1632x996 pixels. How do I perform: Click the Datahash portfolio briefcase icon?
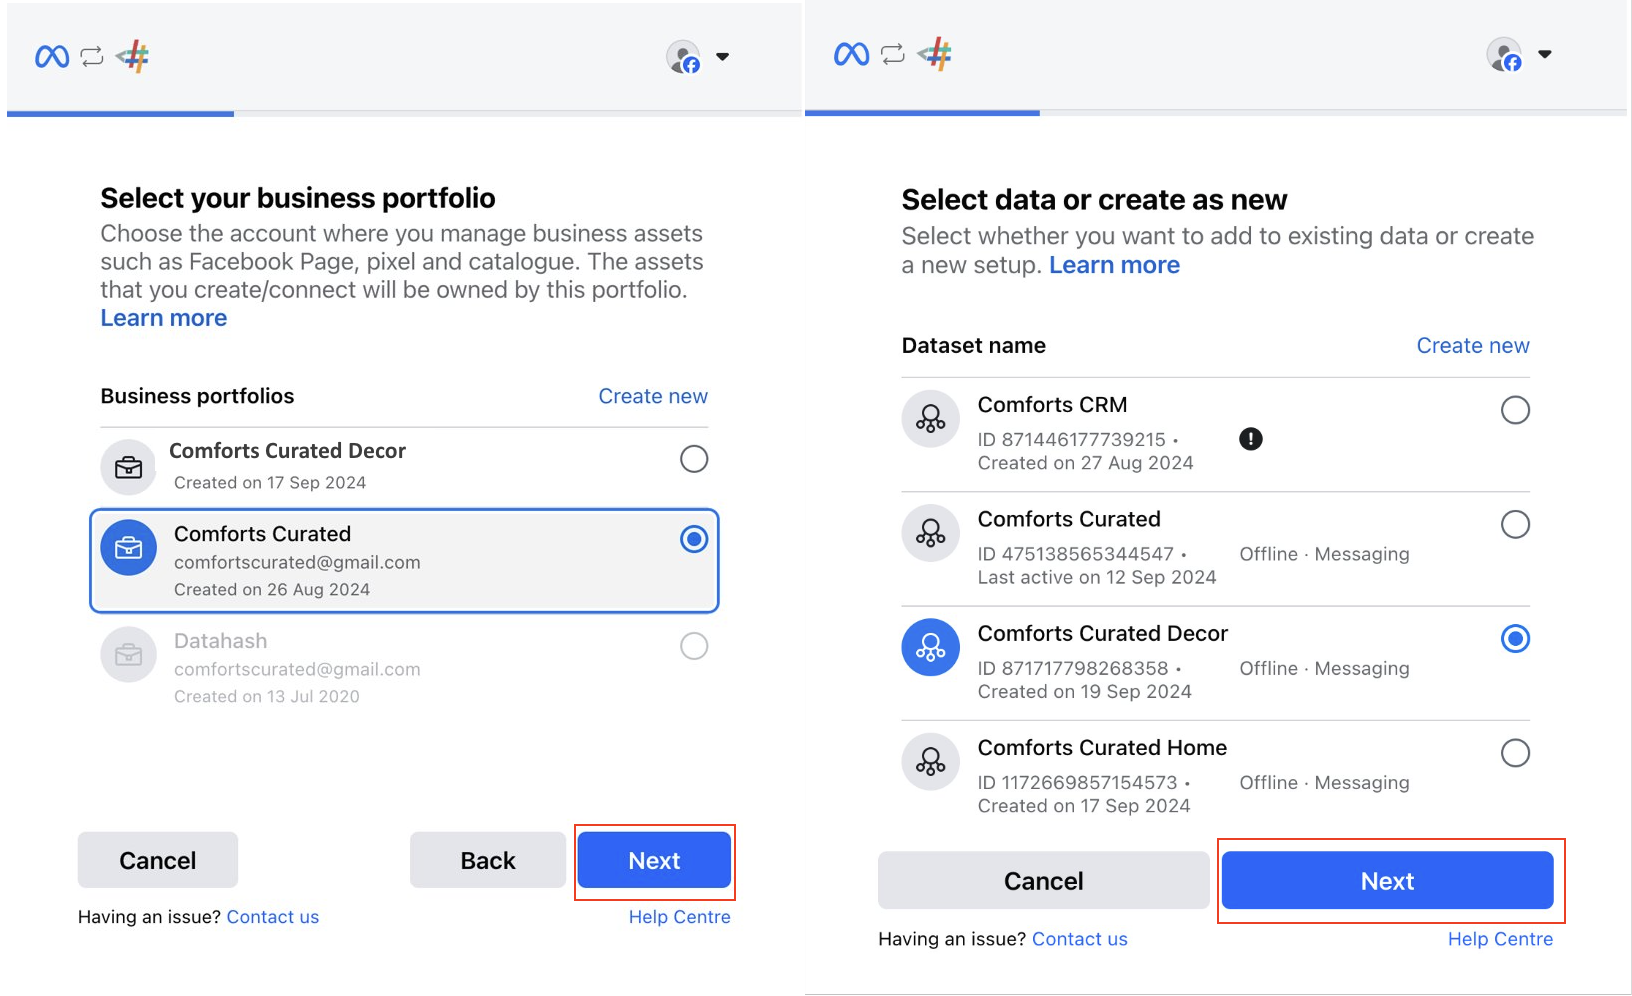129,655
